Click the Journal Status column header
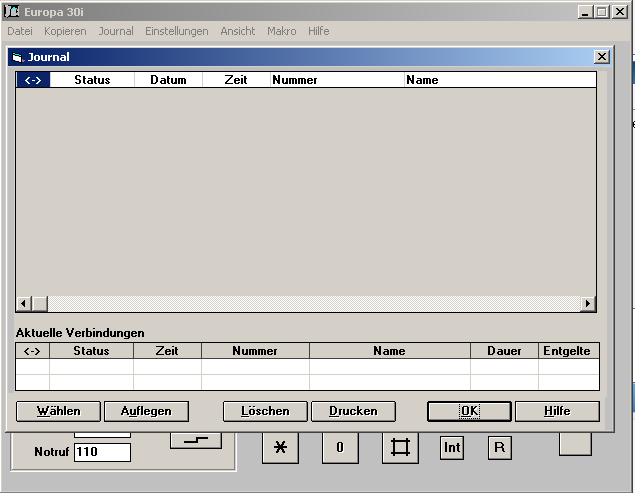Screen dimensions: 635x493 (92, 80)
